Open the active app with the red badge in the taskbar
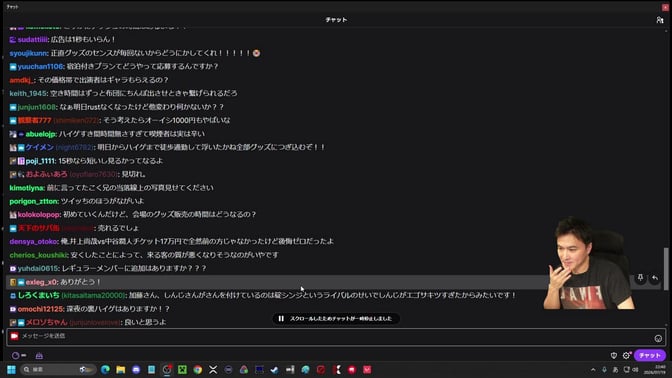The image size is (672, 378). (x=167, y=369)
